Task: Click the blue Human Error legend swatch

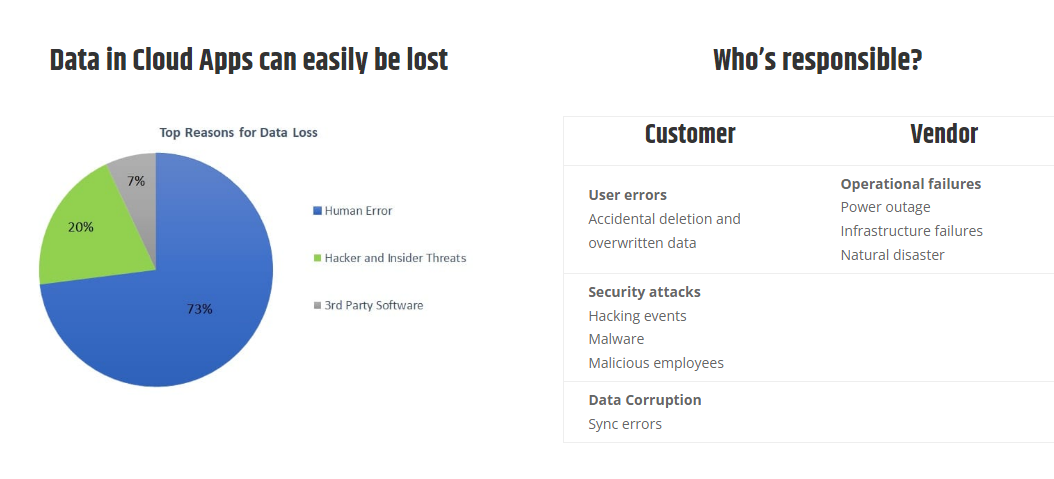Action: click(317, 211)
